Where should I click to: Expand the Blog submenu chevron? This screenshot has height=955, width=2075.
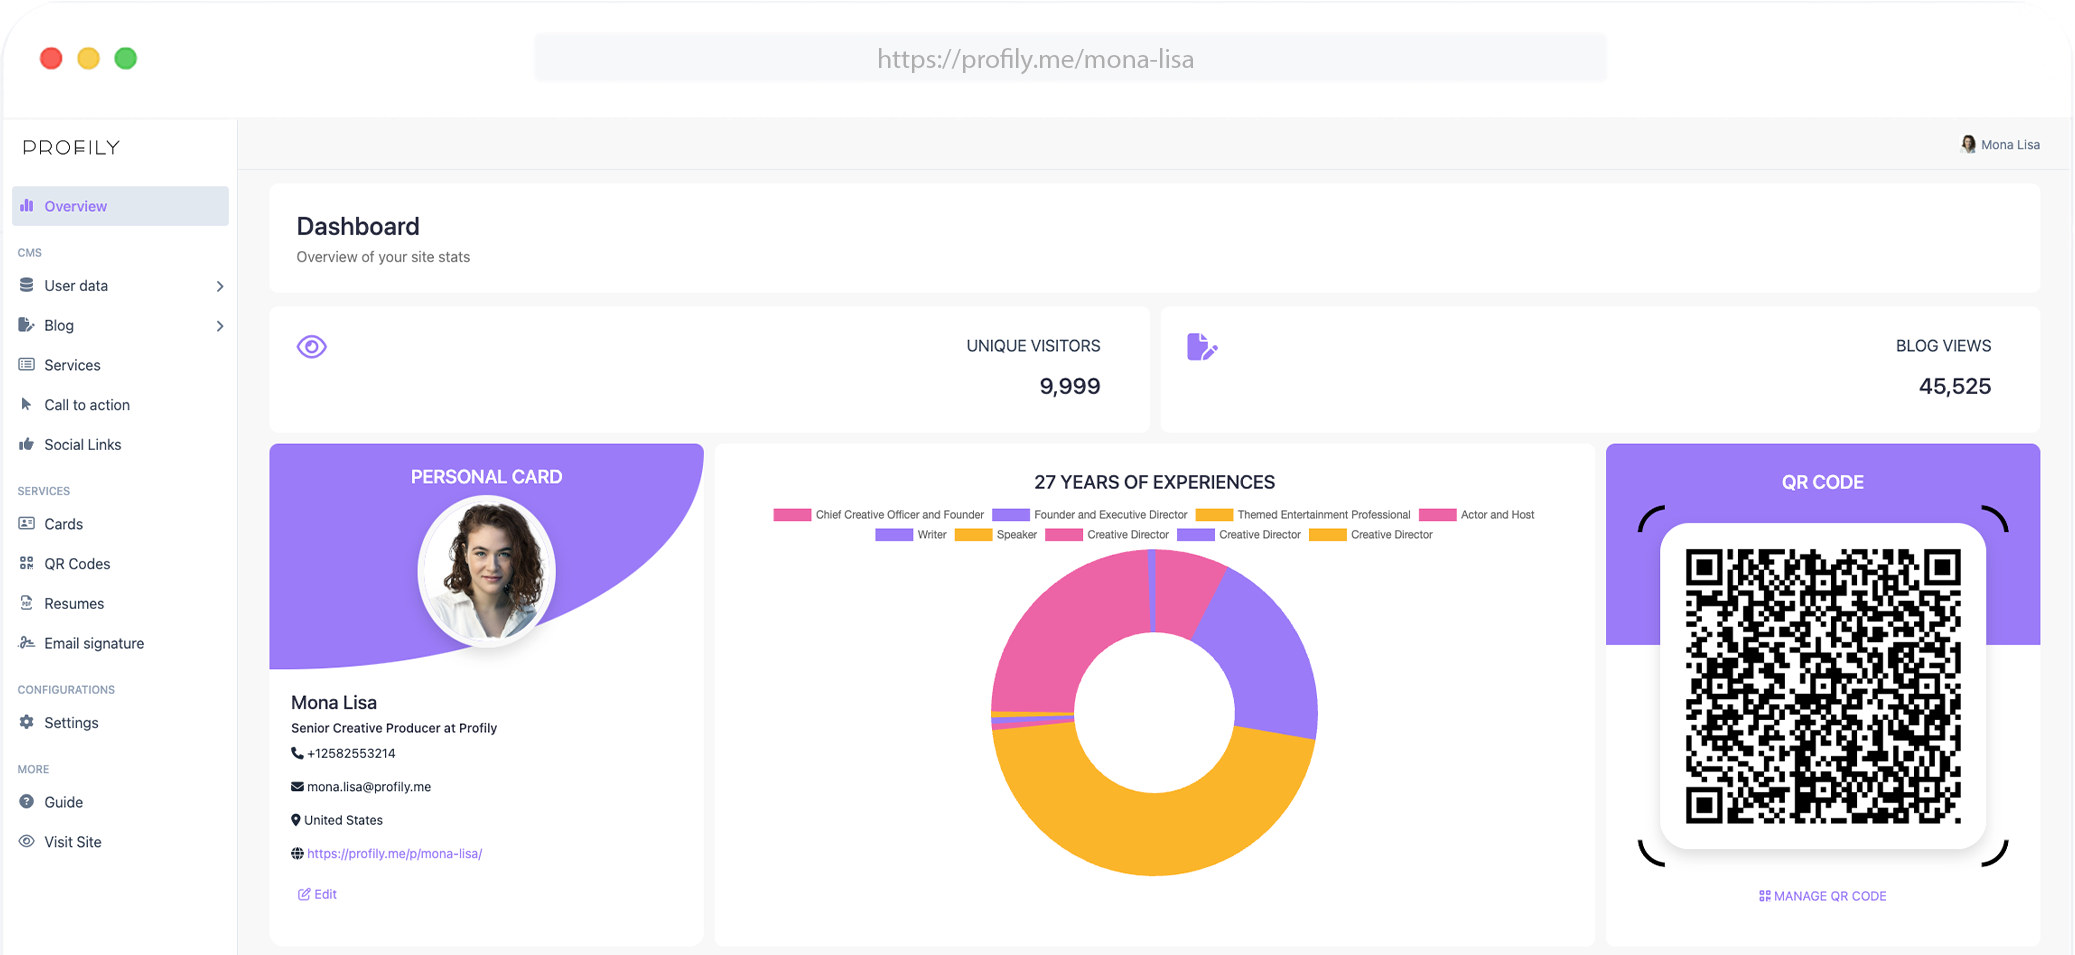220,326
